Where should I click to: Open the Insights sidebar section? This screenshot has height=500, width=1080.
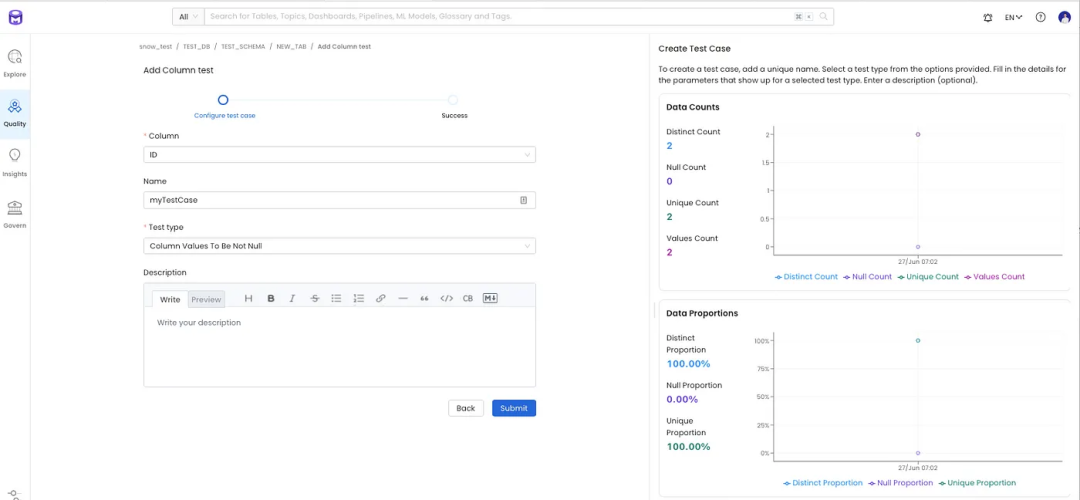15,161
